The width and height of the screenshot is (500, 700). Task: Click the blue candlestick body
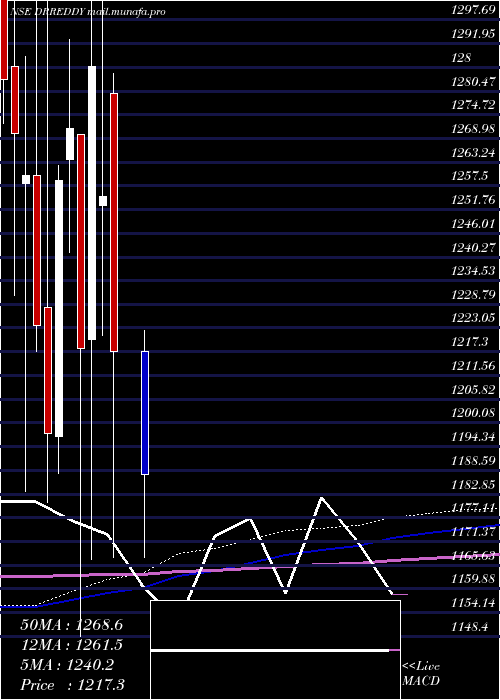(145, 413)
